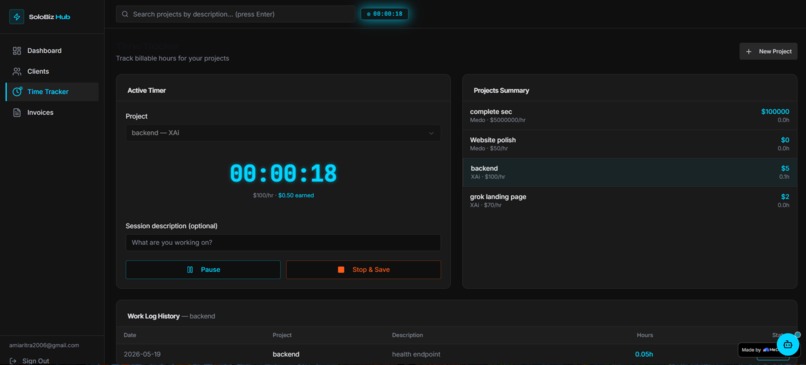Select the 'grok landing page' project row

click(630, 200)
